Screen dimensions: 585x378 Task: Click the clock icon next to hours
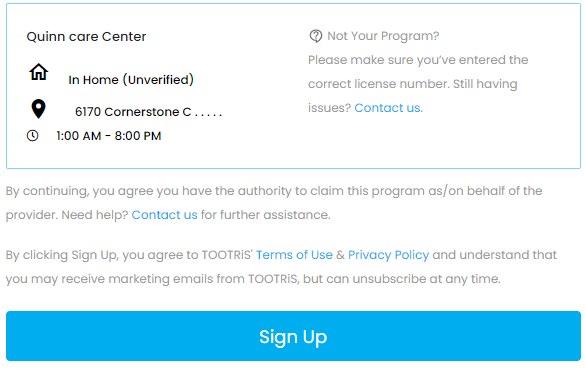click(x=32, y=135)
